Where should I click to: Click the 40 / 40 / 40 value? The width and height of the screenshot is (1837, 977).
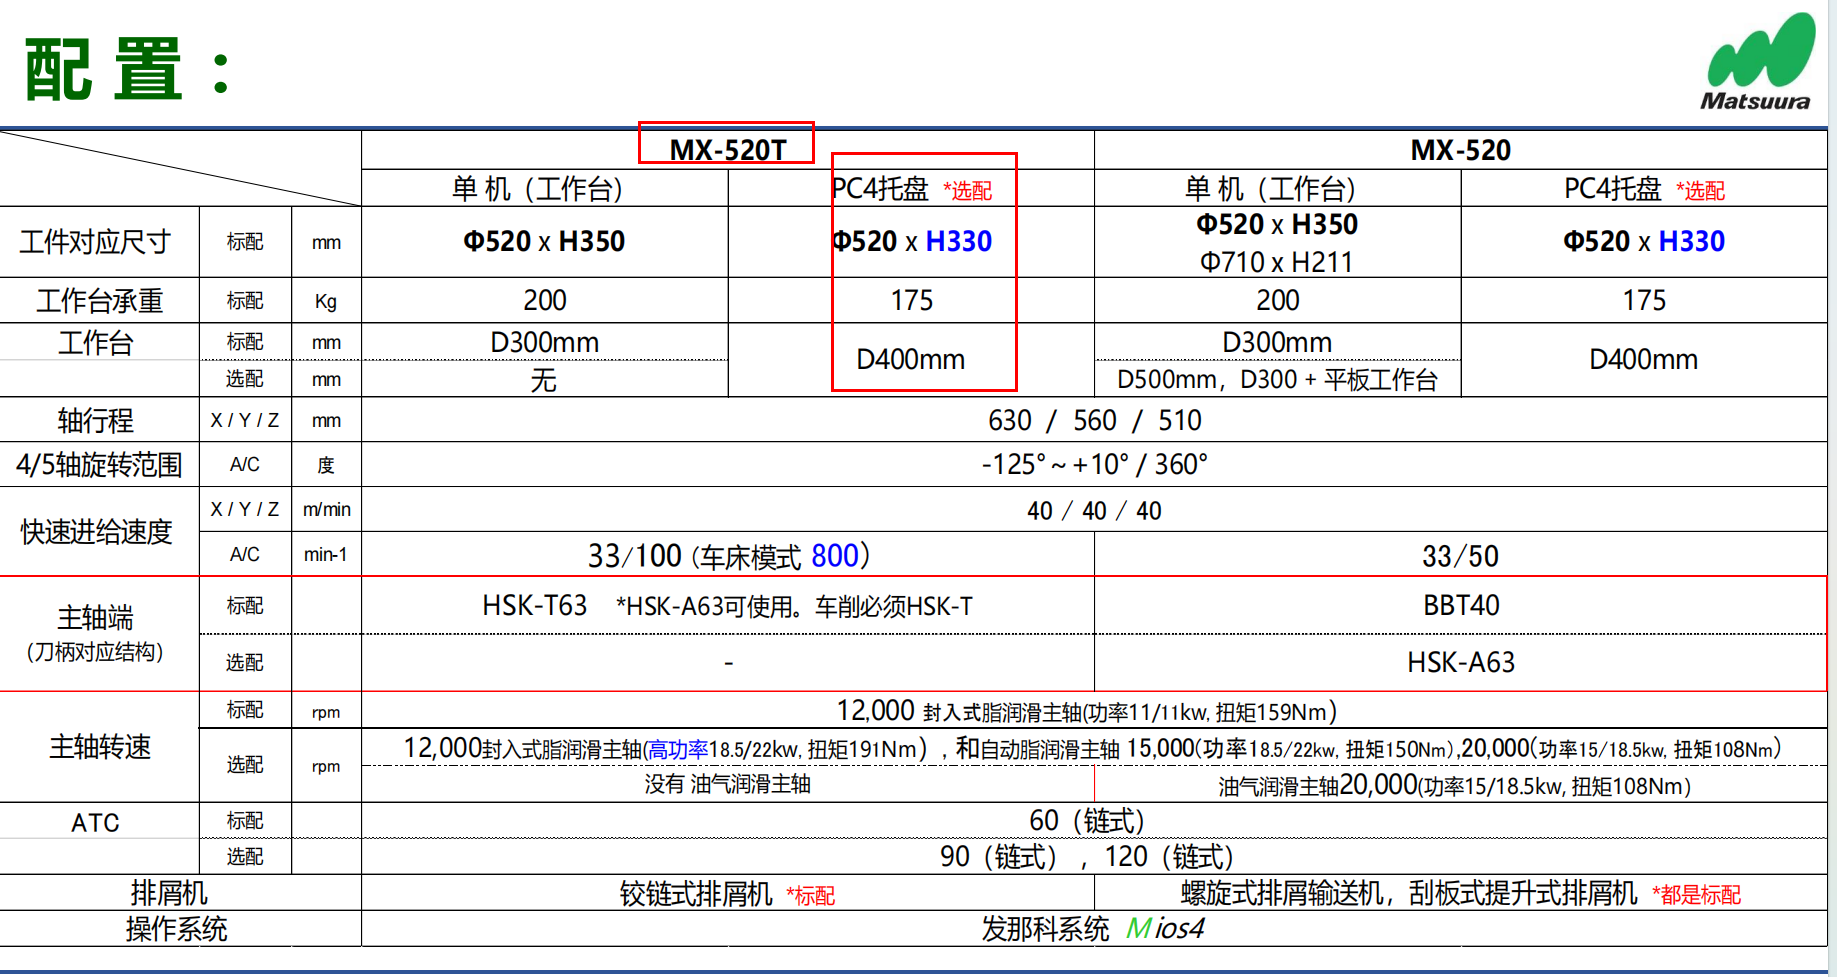pyautogui.click(x=1094, y=511)
